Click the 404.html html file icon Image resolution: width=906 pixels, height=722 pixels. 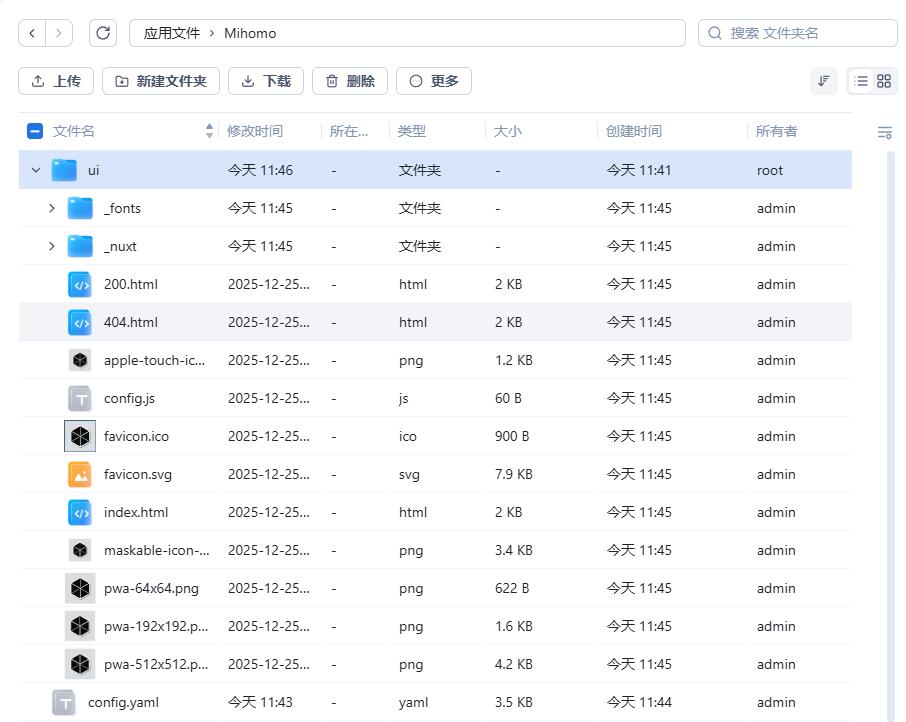[81, 322]
